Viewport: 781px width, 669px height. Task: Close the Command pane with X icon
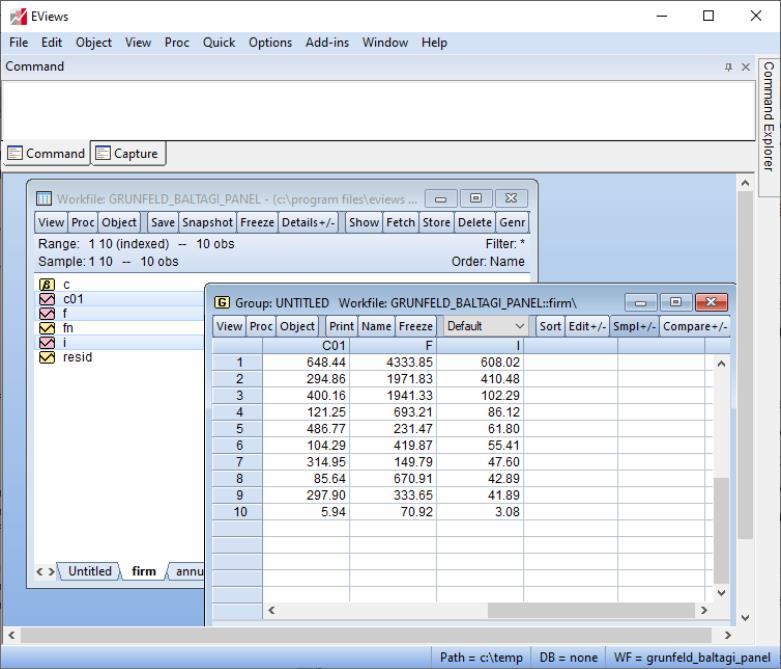pyautogui.click(x=744, y=67)
